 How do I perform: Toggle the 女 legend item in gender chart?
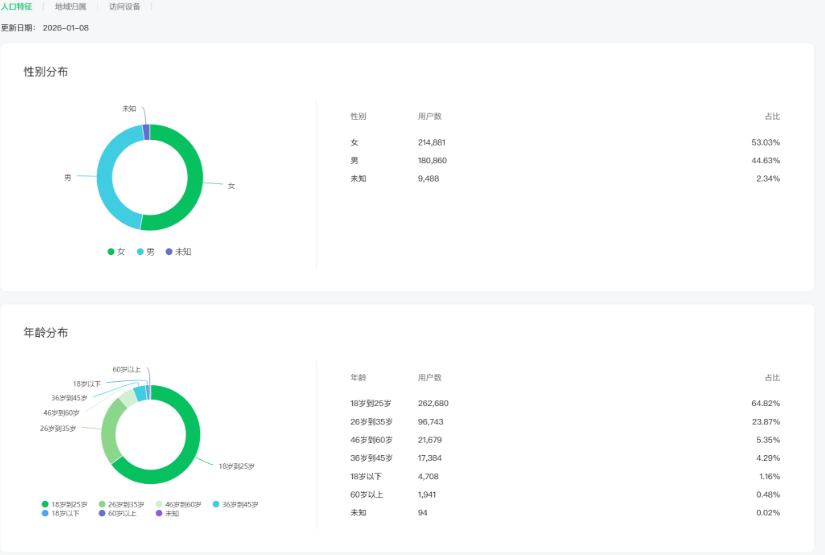pos(116,252)
